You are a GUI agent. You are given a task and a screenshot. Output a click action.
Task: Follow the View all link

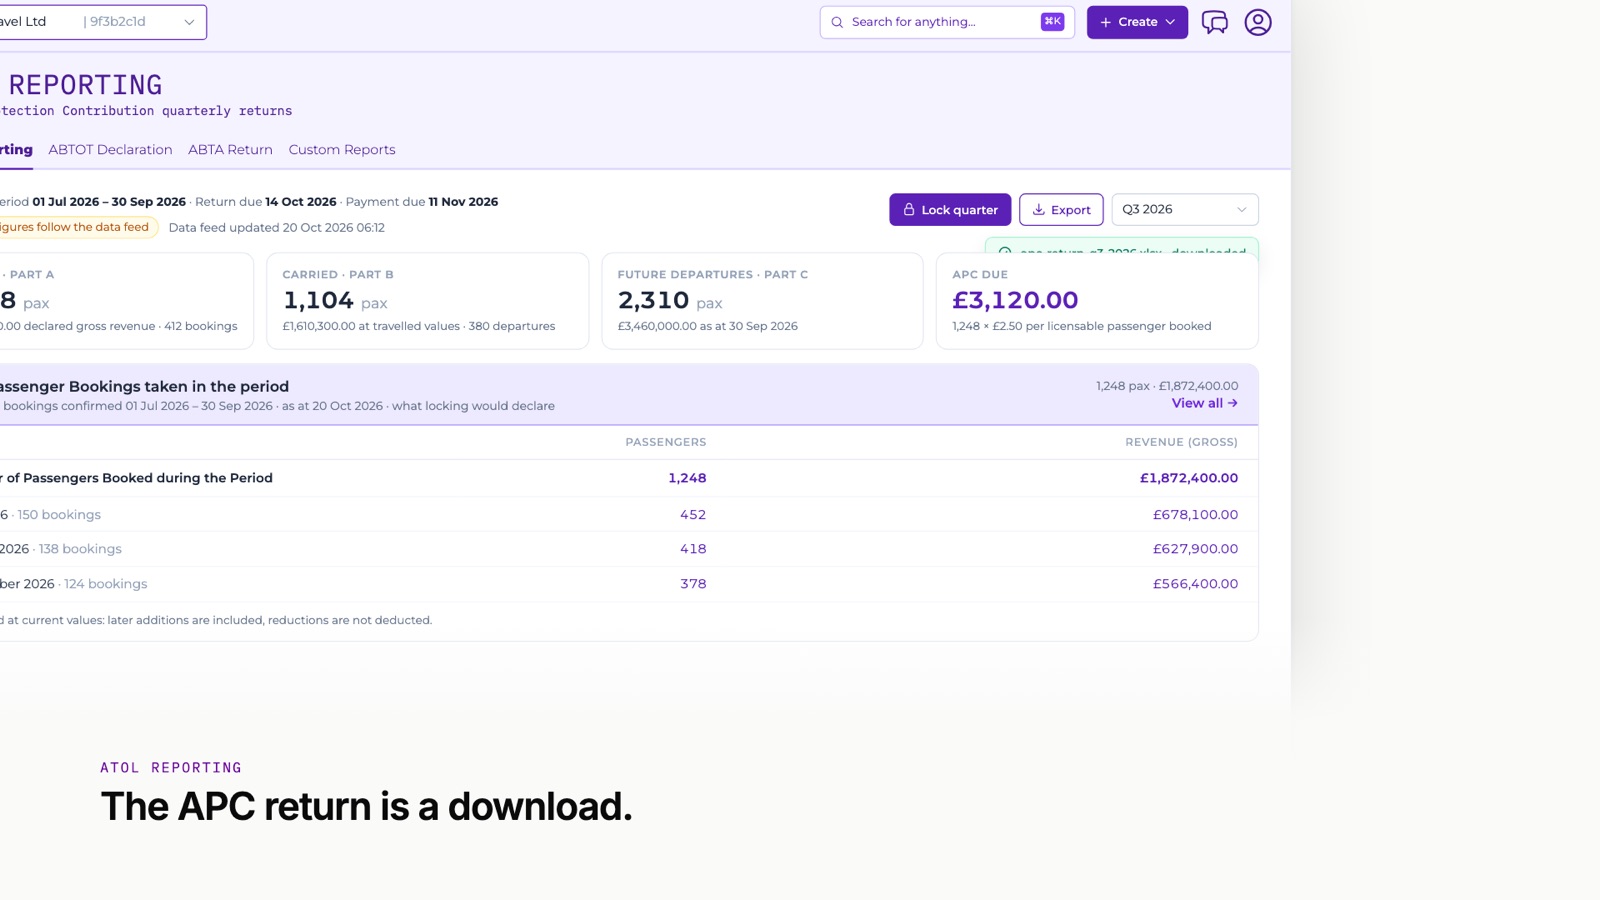(1205, 403)
